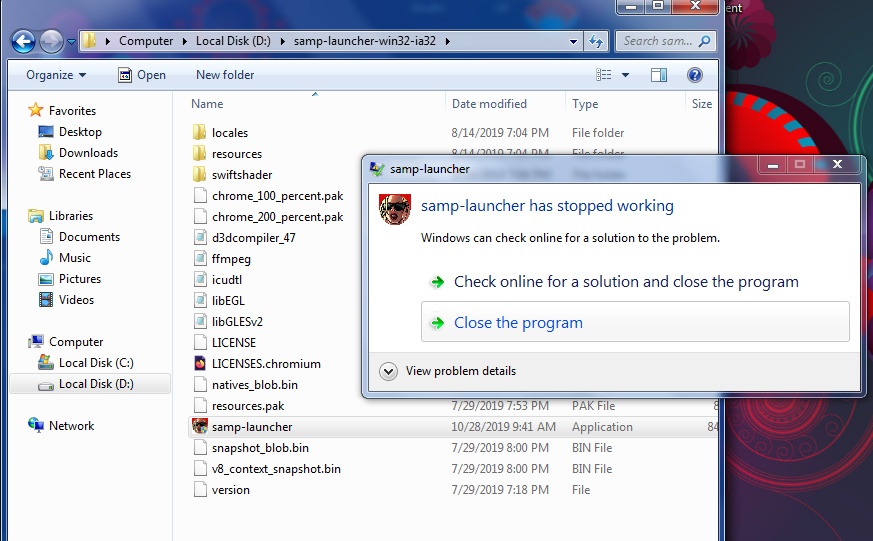
Task: Select Libraries in the navigation pane
Action: [70, 216]
